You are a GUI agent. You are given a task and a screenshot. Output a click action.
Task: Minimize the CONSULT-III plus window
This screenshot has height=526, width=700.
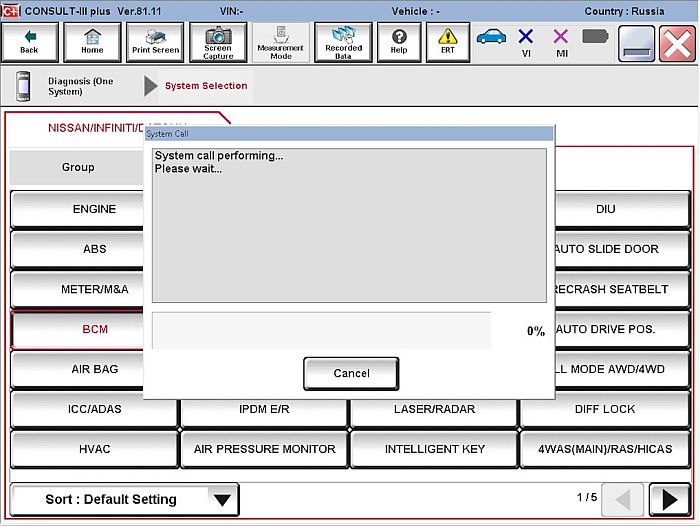click(637, 44)
